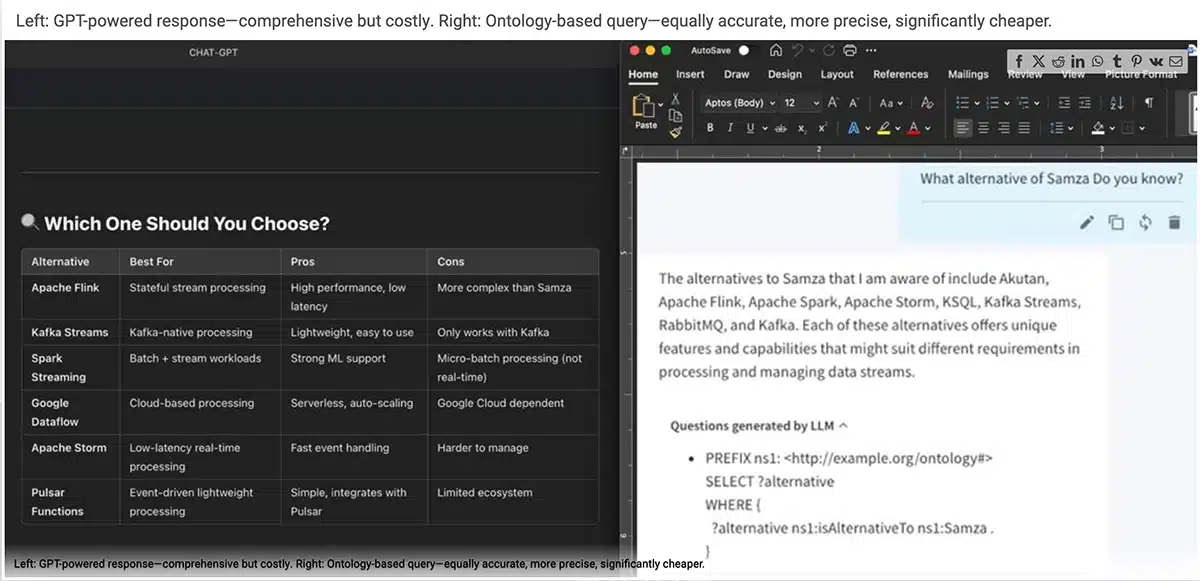Apply Underline formatting with the U button

coord(750,128)
